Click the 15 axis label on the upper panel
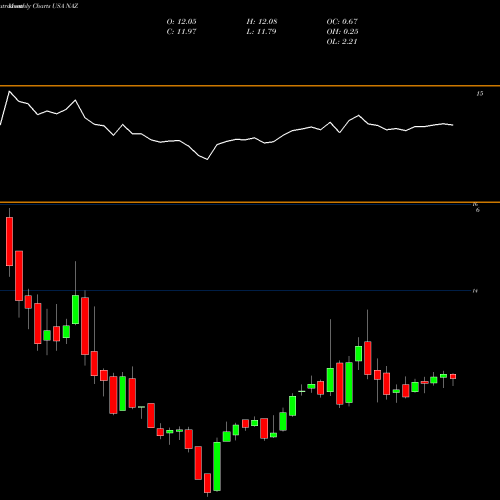Viewport: 500px width, 500px height. (x=479, y=94)
